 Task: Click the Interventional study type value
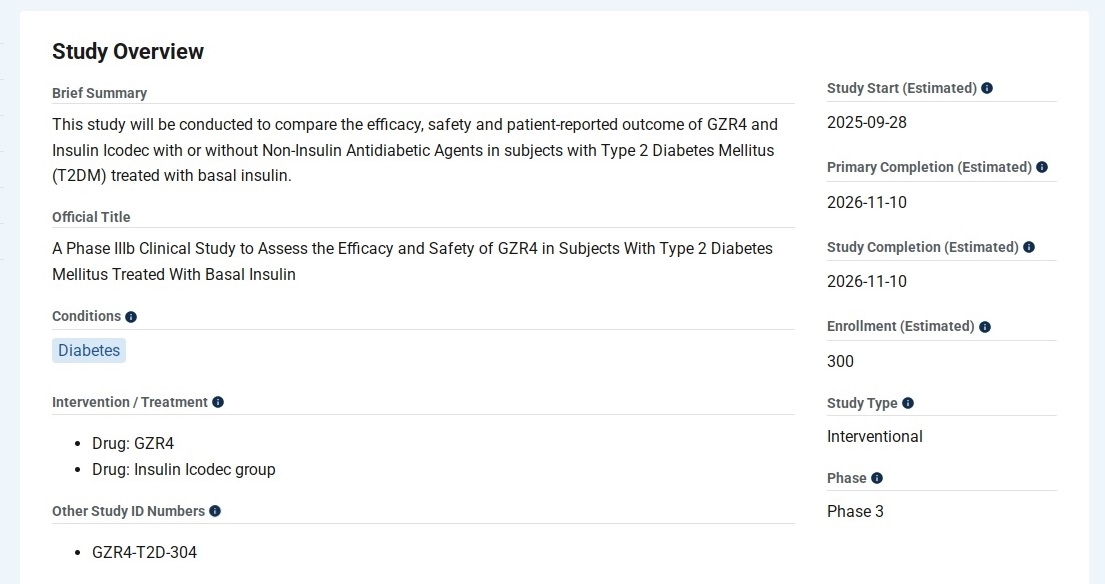click(x=875, y=436)
